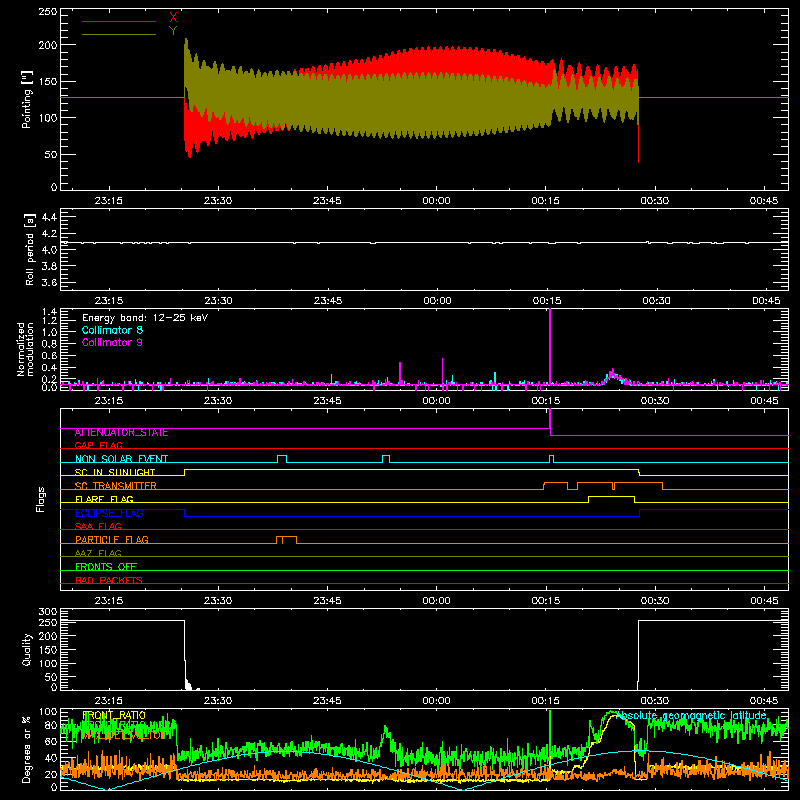
Task: Click the tall magenta Collimator 9 spike near 00:15
Action: point(550,345)
